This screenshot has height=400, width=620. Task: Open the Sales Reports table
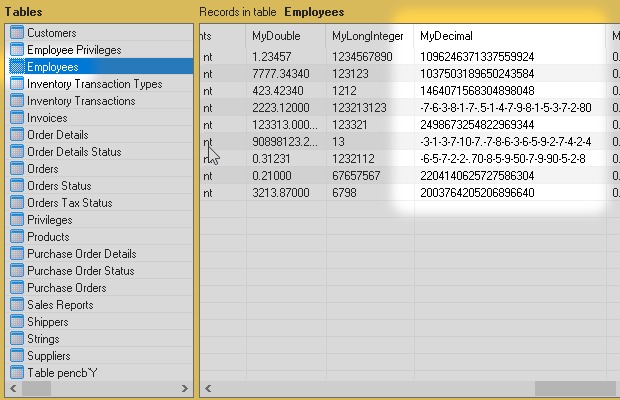(60, 305)
